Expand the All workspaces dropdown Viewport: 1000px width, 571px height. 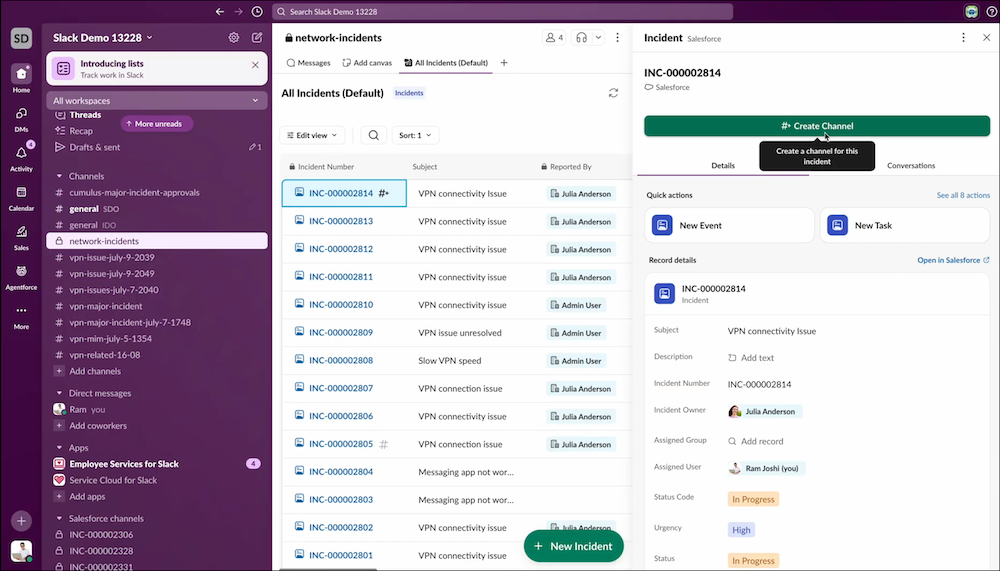156,101
